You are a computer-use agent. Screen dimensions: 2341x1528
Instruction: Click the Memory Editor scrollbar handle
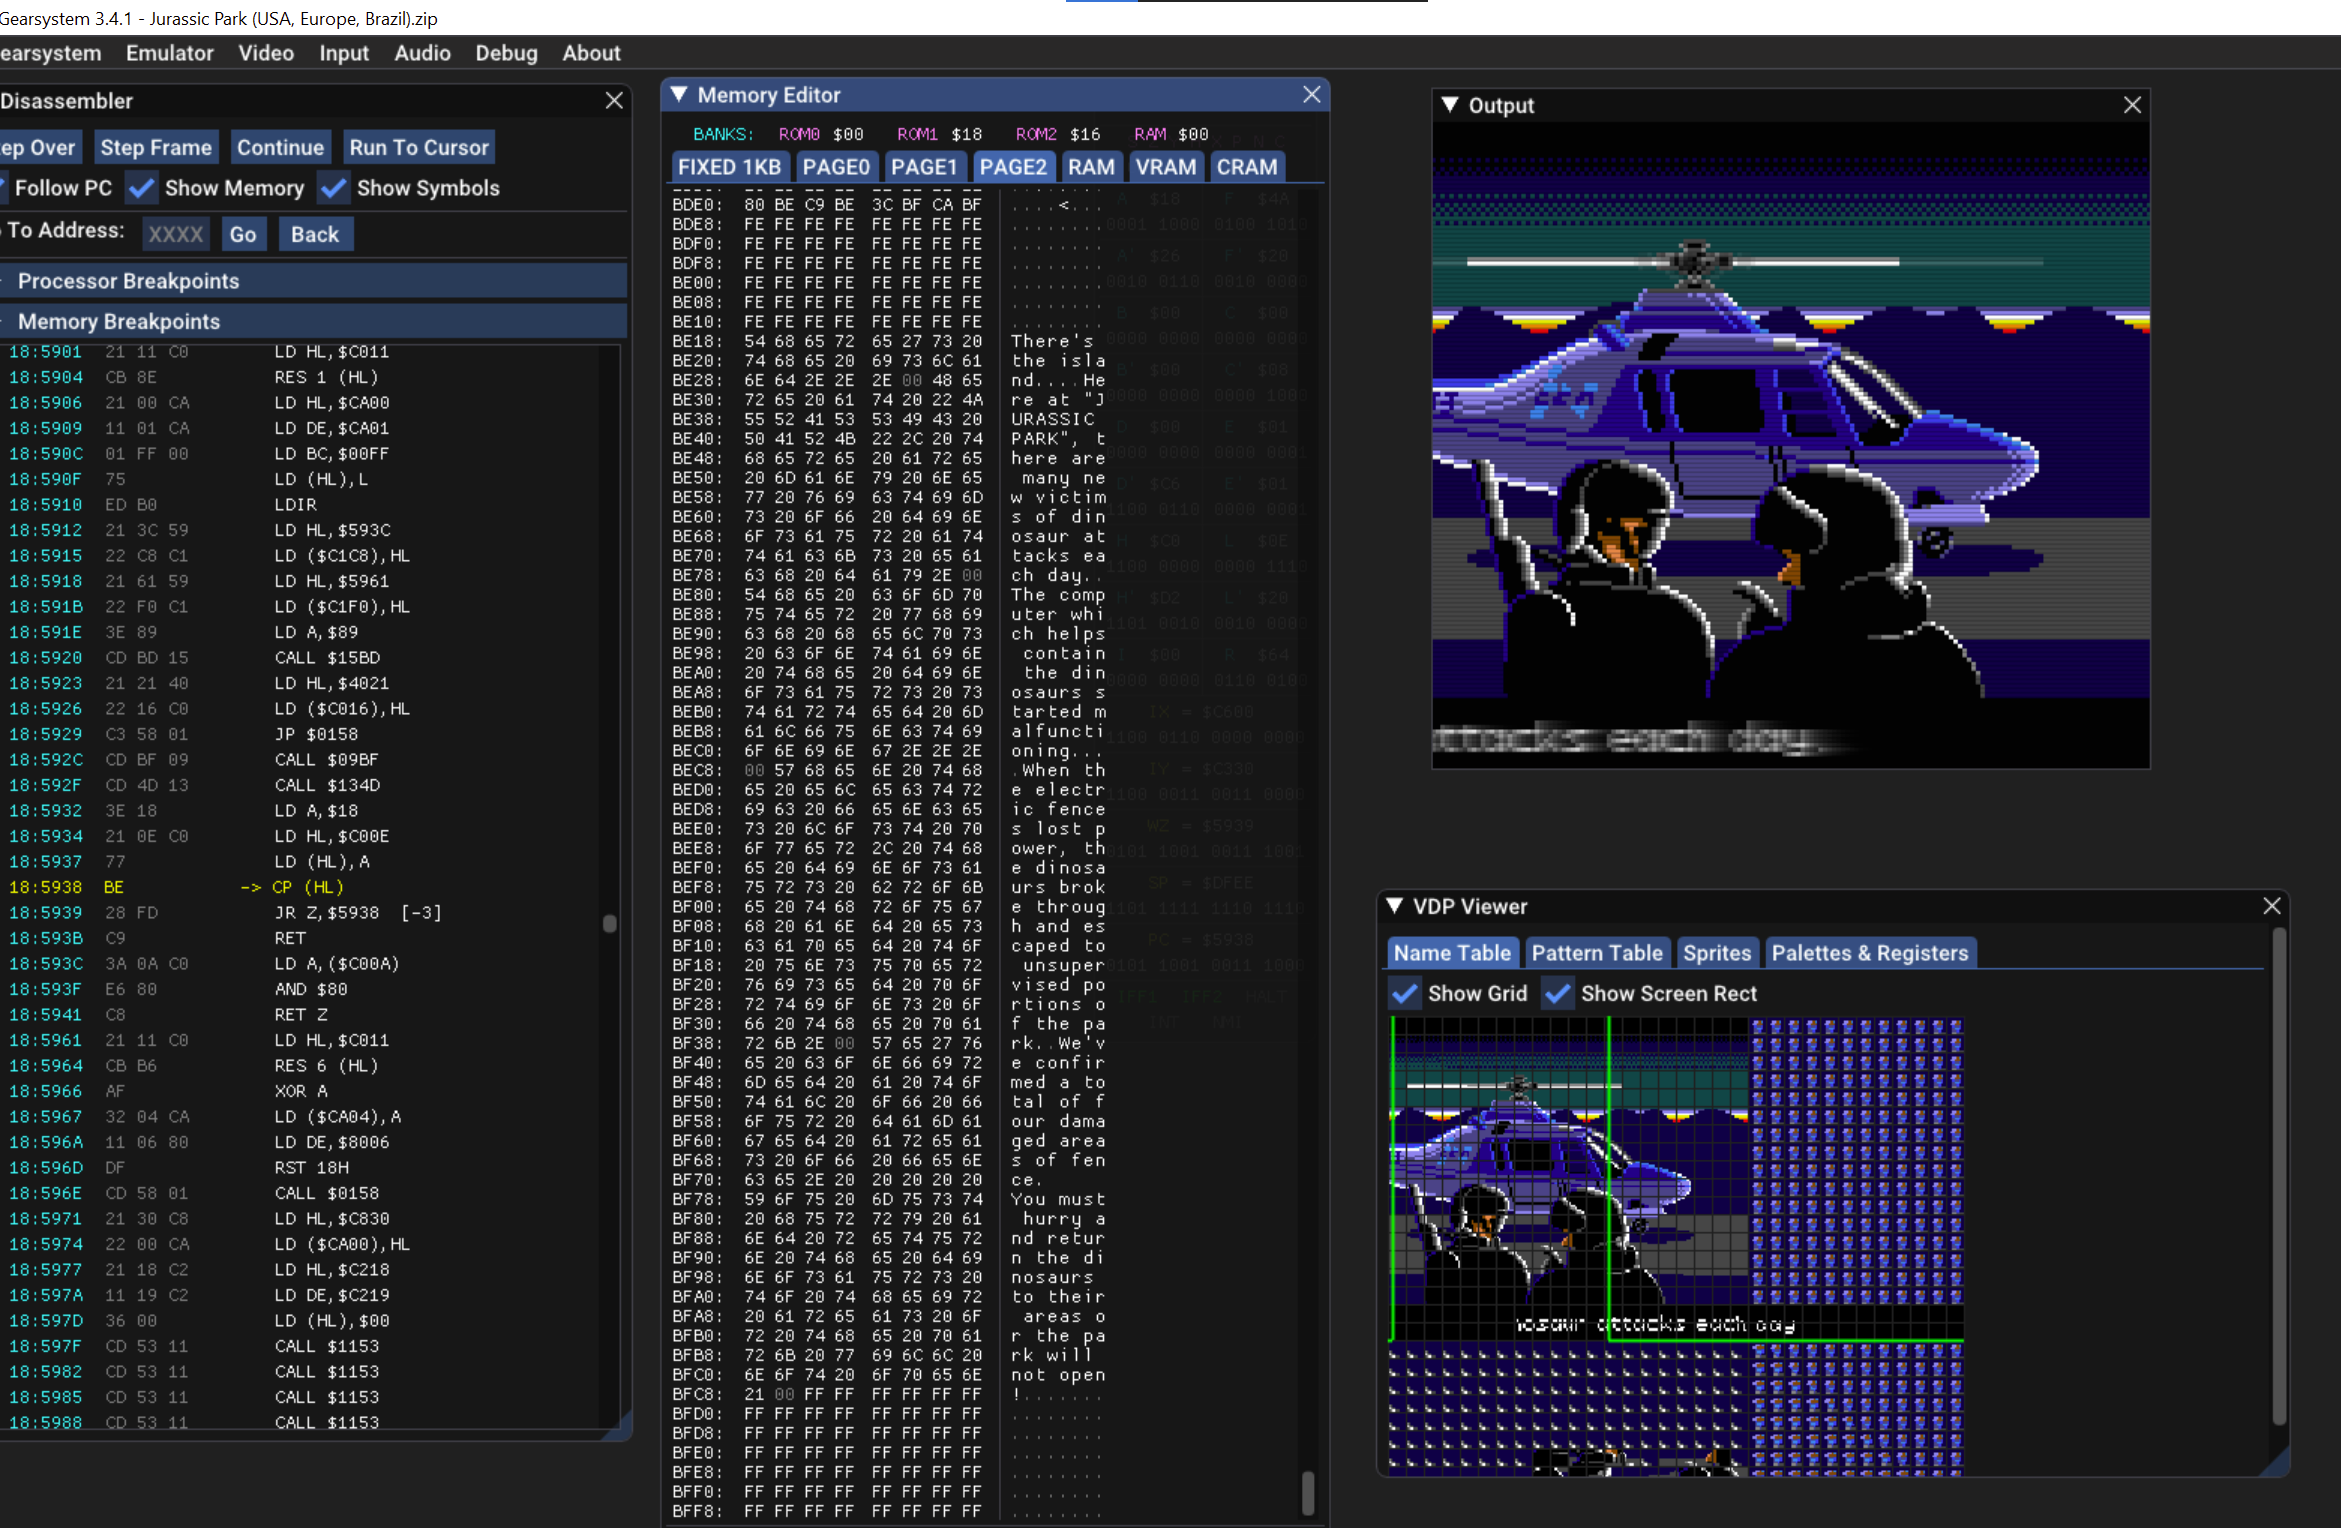1308,1492
